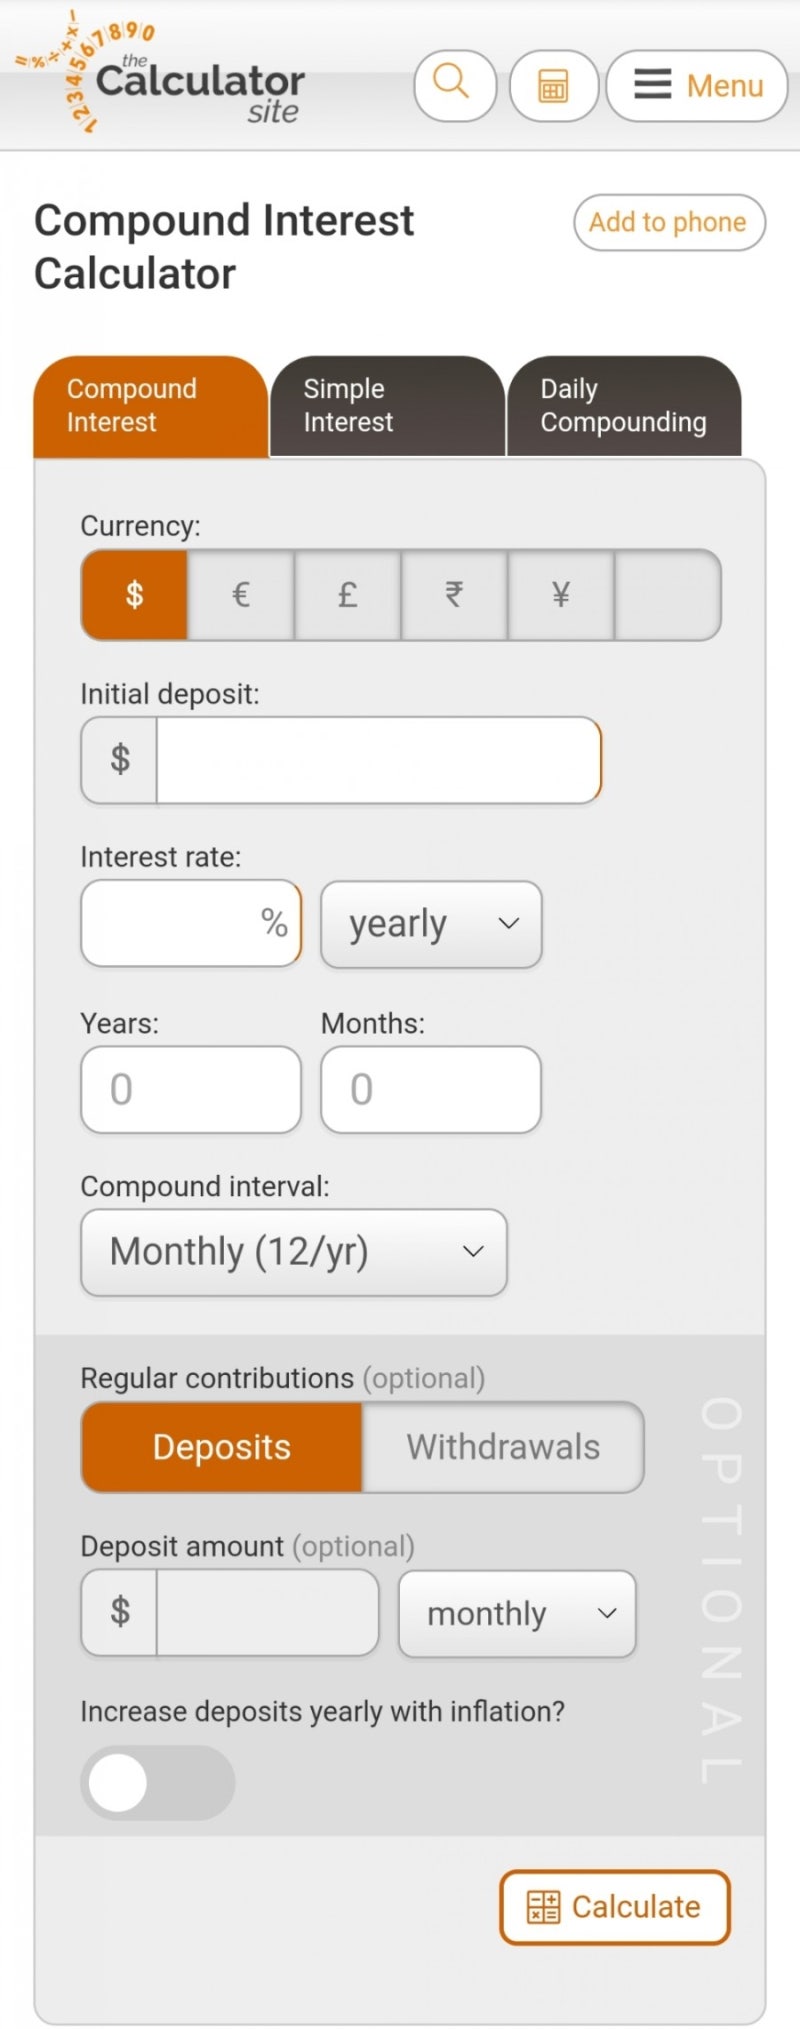This screenshot has width=800, height=2029.
Task: Open the calculator list icon
Action: point(553,85)
